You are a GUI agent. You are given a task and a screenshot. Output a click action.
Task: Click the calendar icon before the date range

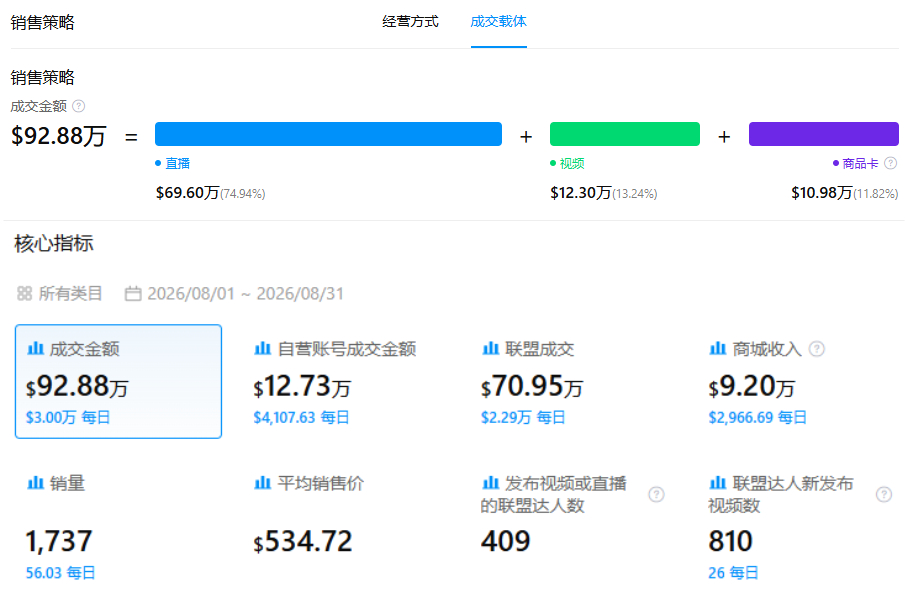133,294
